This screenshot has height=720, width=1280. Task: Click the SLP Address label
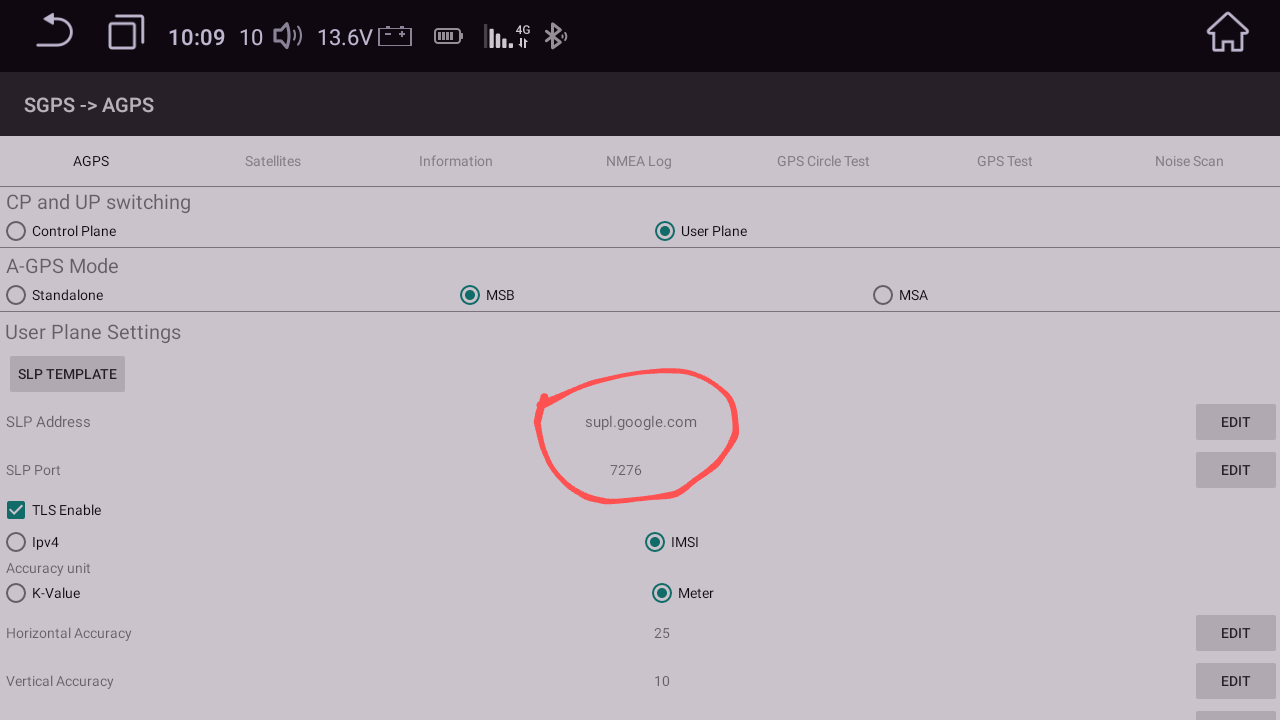click(48, 422)
